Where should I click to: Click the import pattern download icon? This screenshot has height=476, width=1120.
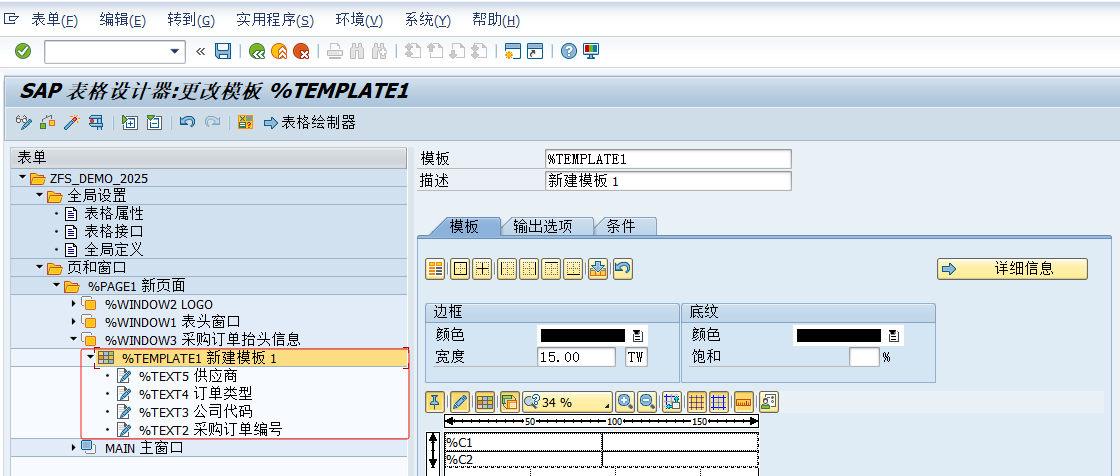click(x=598, y=269)
